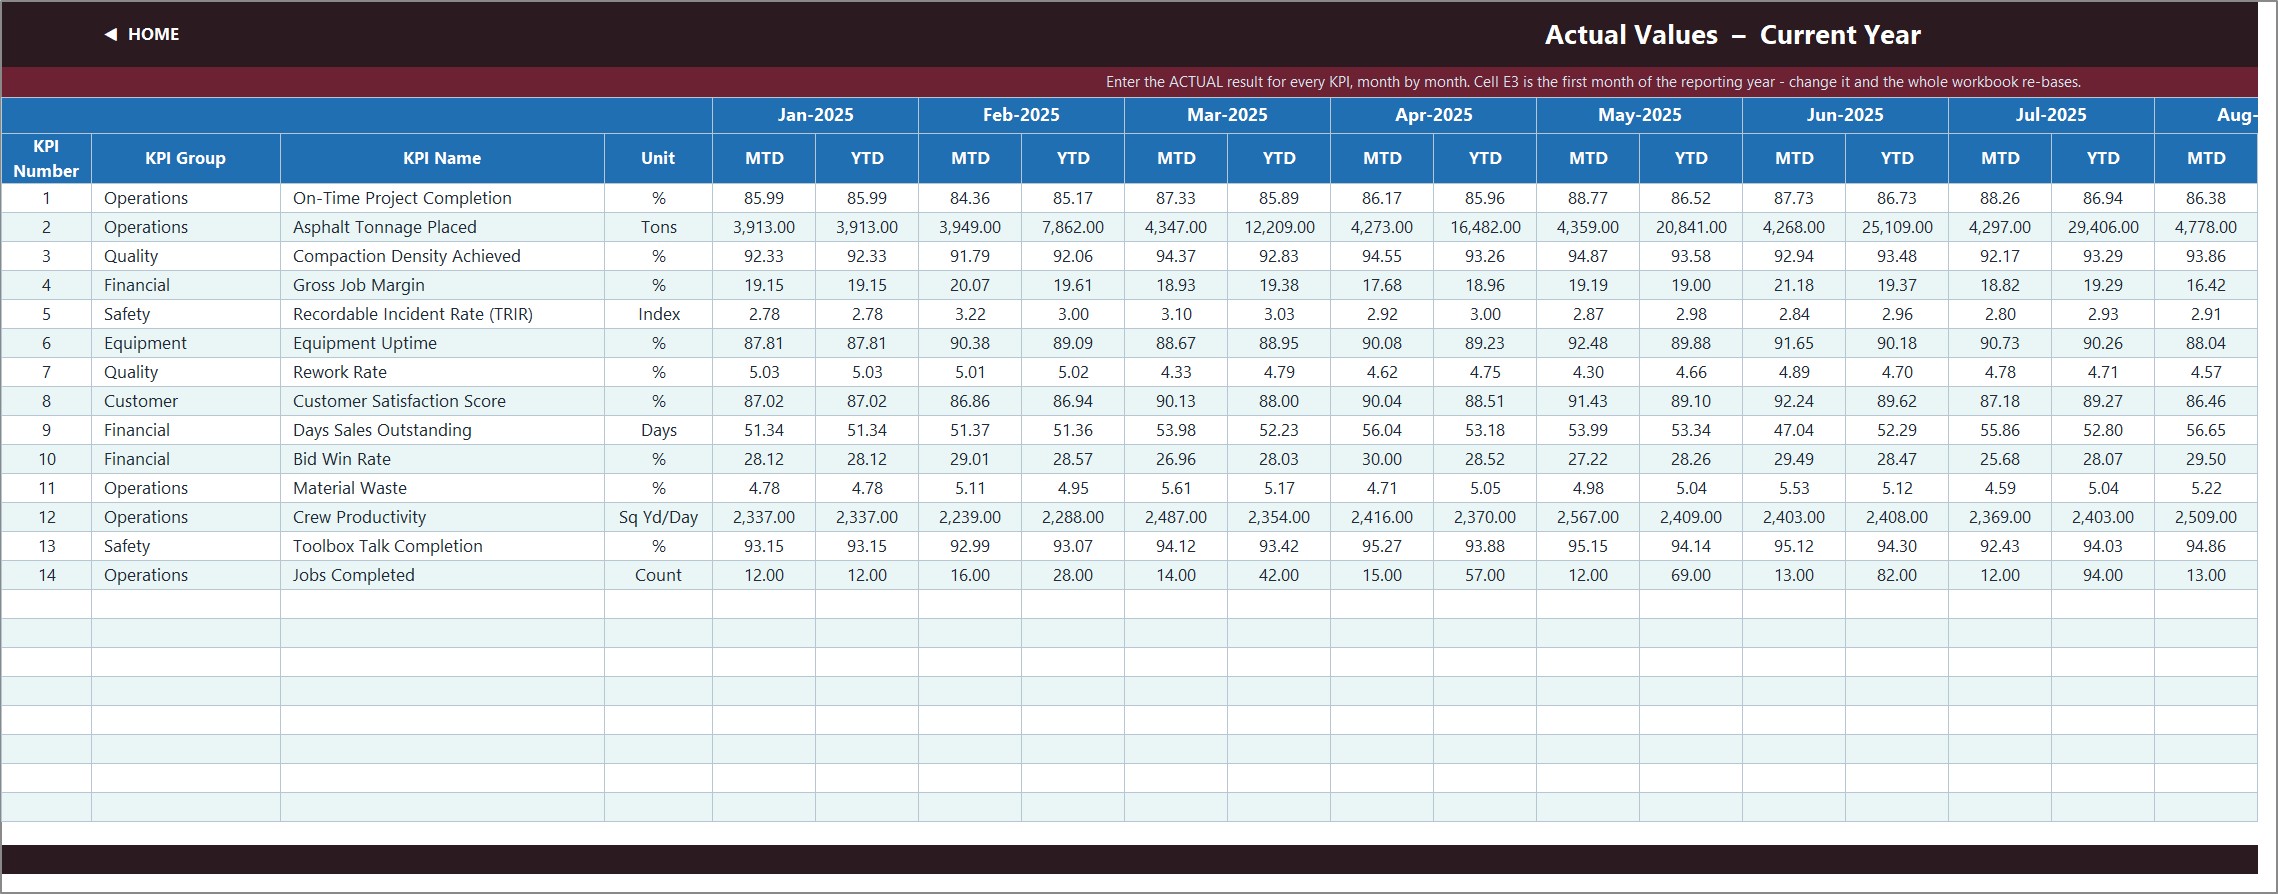Select the Feb-2025 month header

tap(1021, 115)
